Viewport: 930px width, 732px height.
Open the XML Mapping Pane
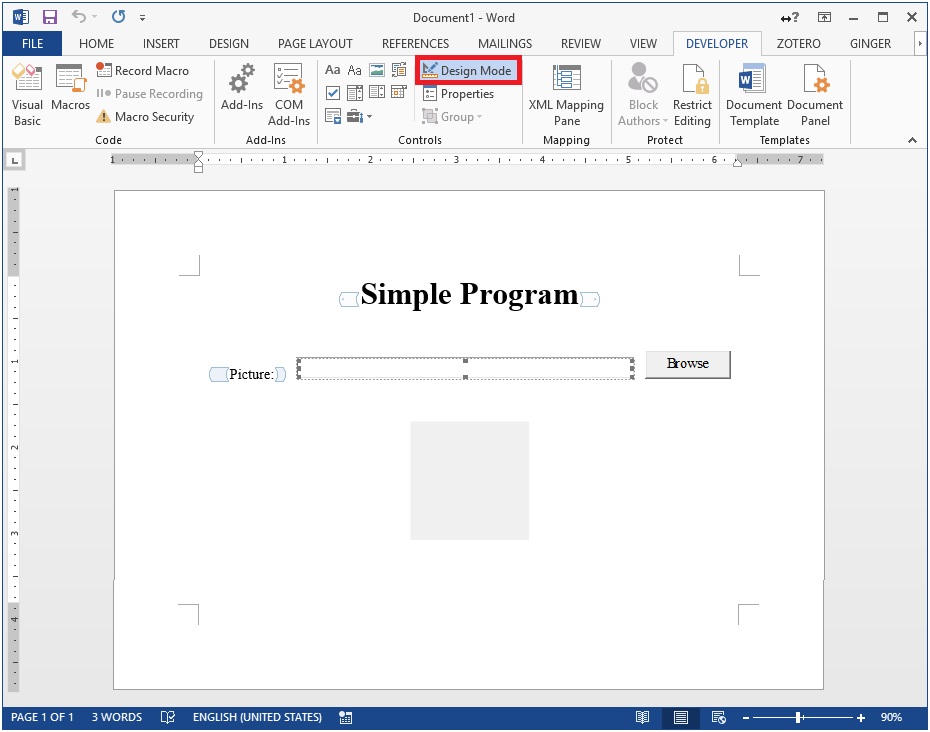(x=566, y=95)
